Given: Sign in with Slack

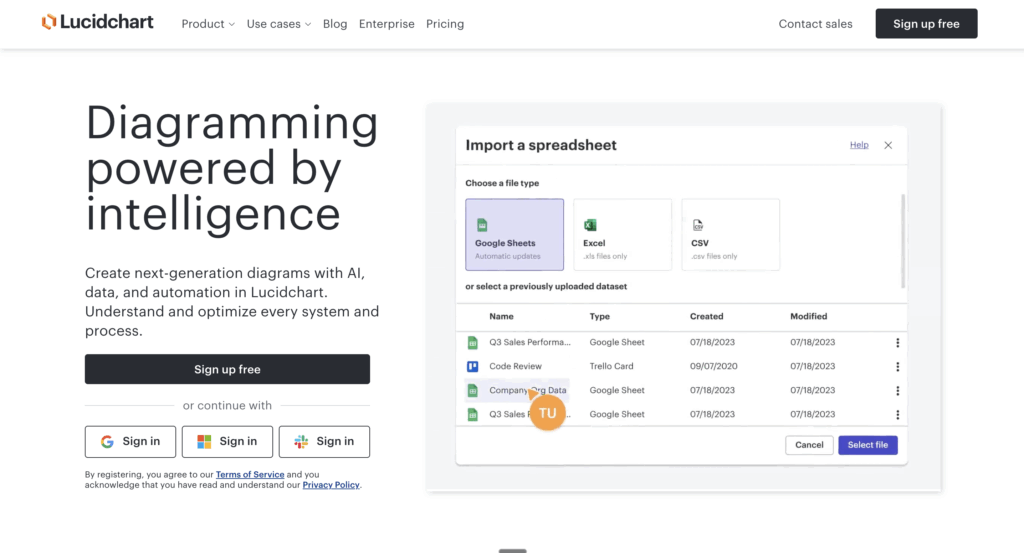Looking at the screenshot, I should [324, 441].
